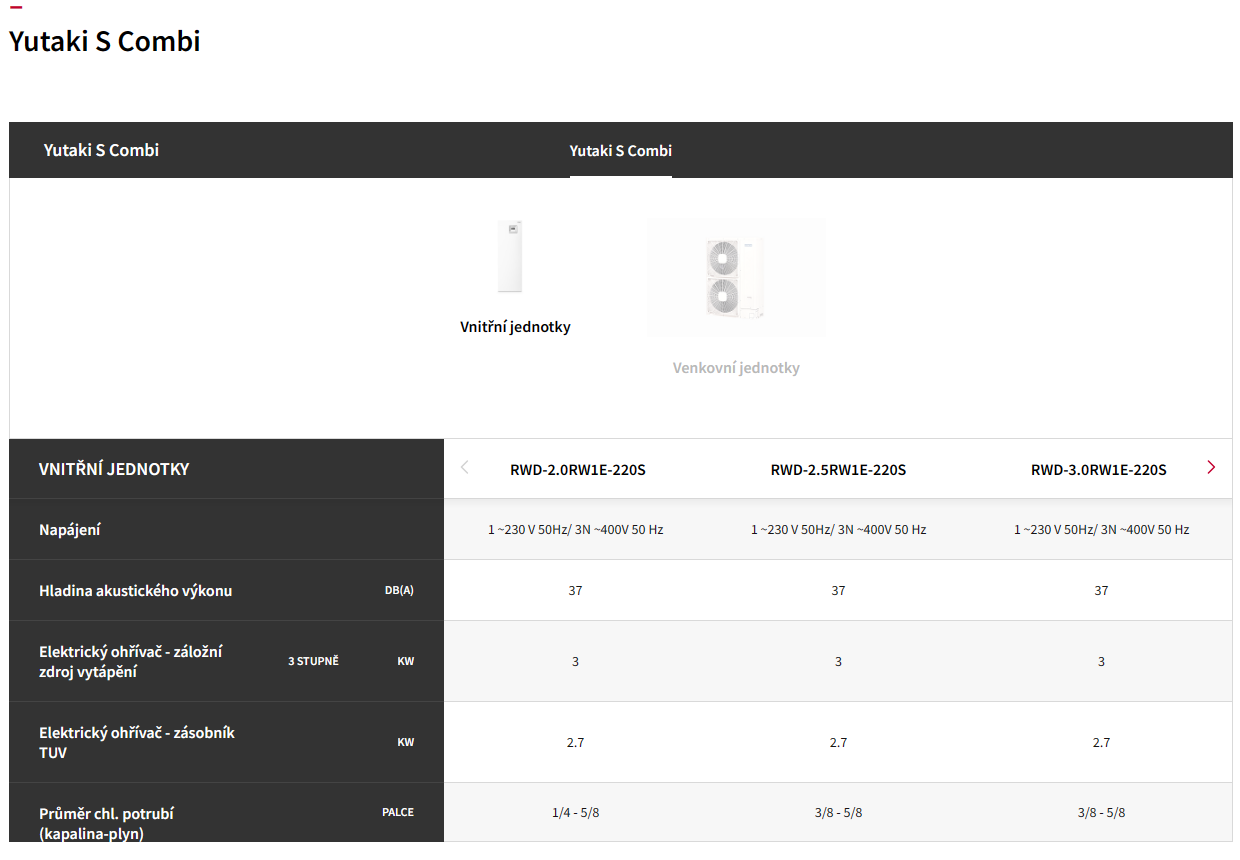The image size is (1240, 860).
Task: Click backup heater value 3 for RWD-2.5RW1E-220S
Action: 838,662
